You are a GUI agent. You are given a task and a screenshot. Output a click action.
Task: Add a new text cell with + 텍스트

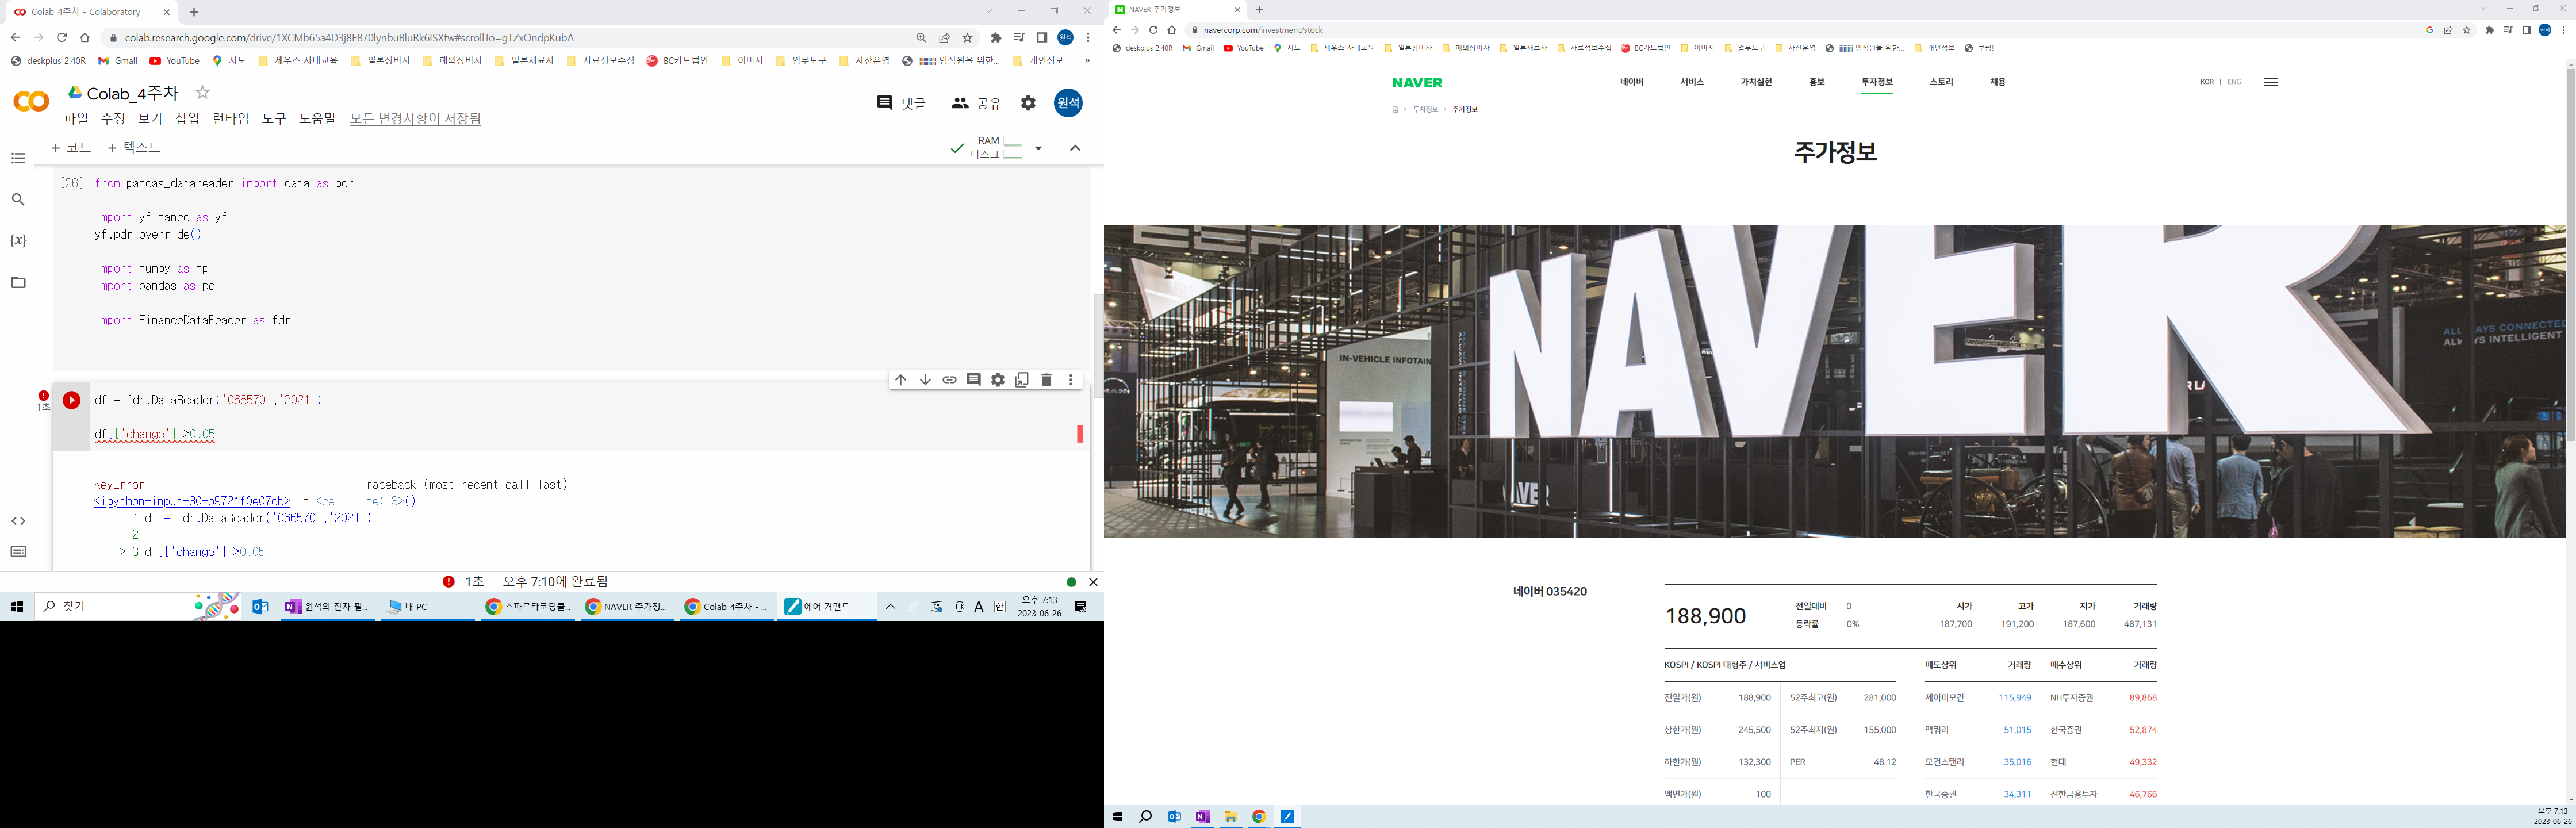click(x=134, y=147)
